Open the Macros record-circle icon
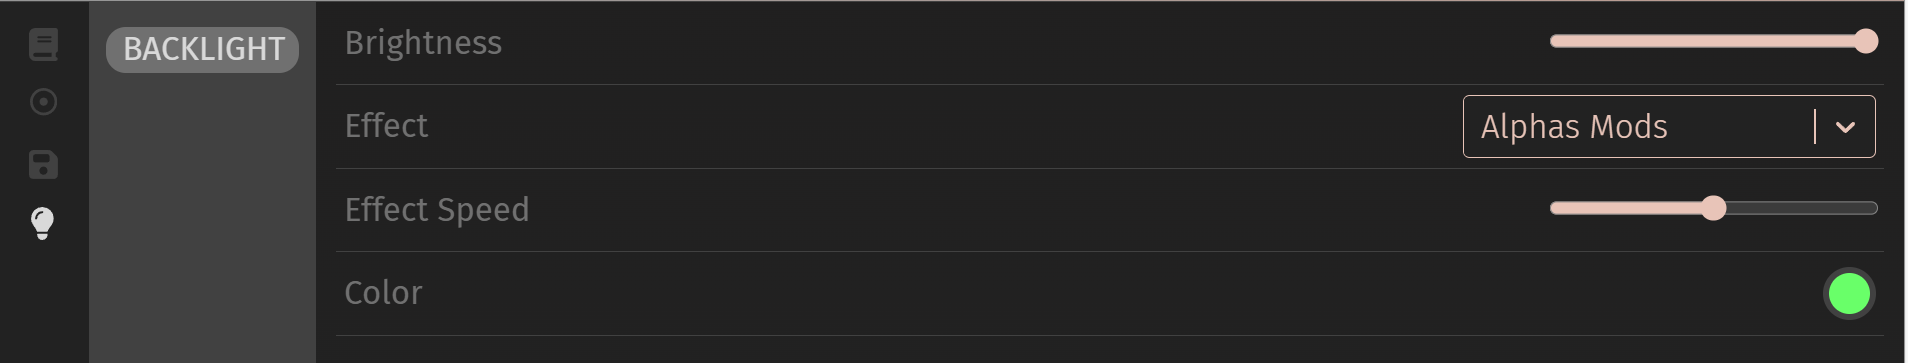The image size is (1908, 363). 43,102
